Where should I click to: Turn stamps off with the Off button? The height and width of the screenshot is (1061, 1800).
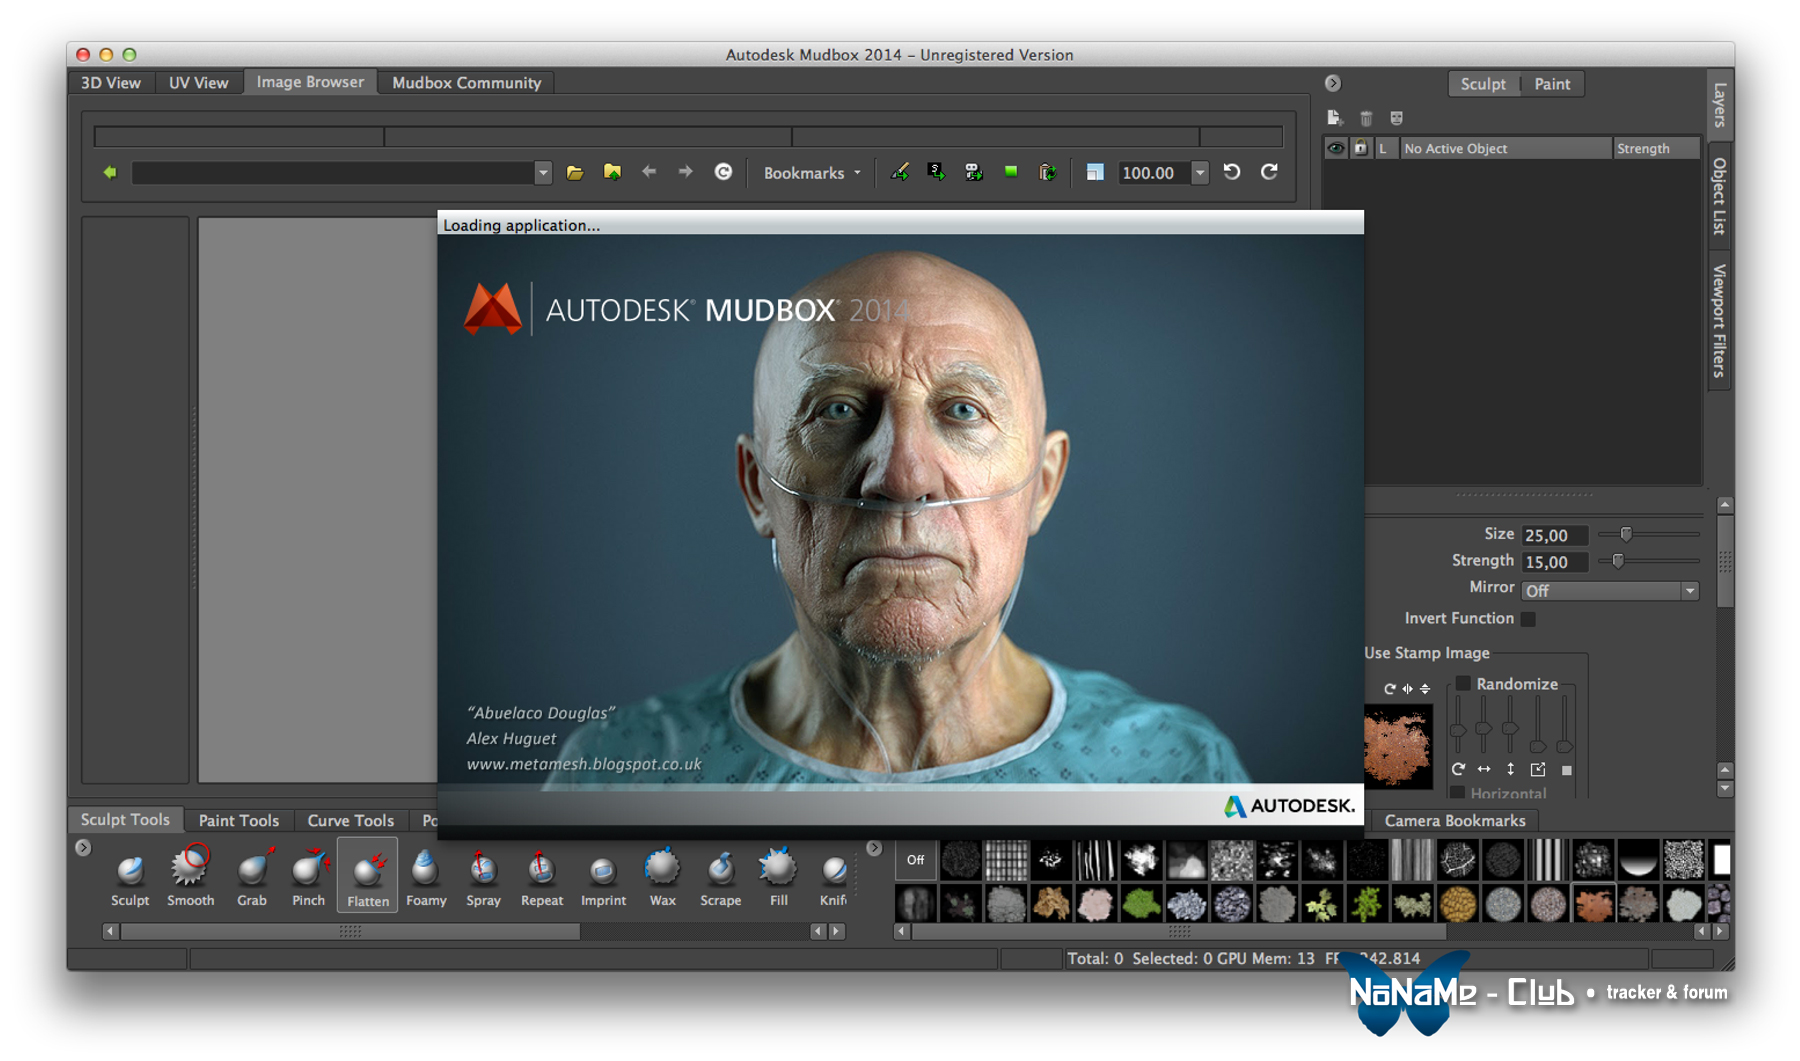[915, 860]
